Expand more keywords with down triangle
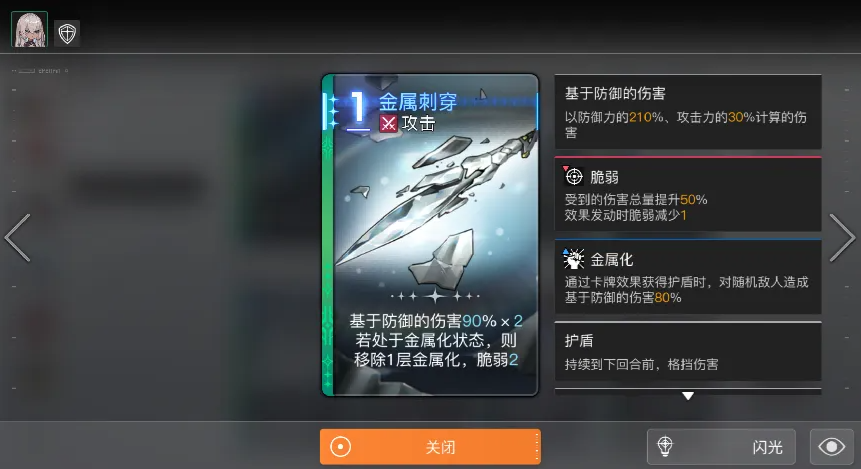Image resolution: width=861 pixels, height=469 pixels. tap(687, 396)
